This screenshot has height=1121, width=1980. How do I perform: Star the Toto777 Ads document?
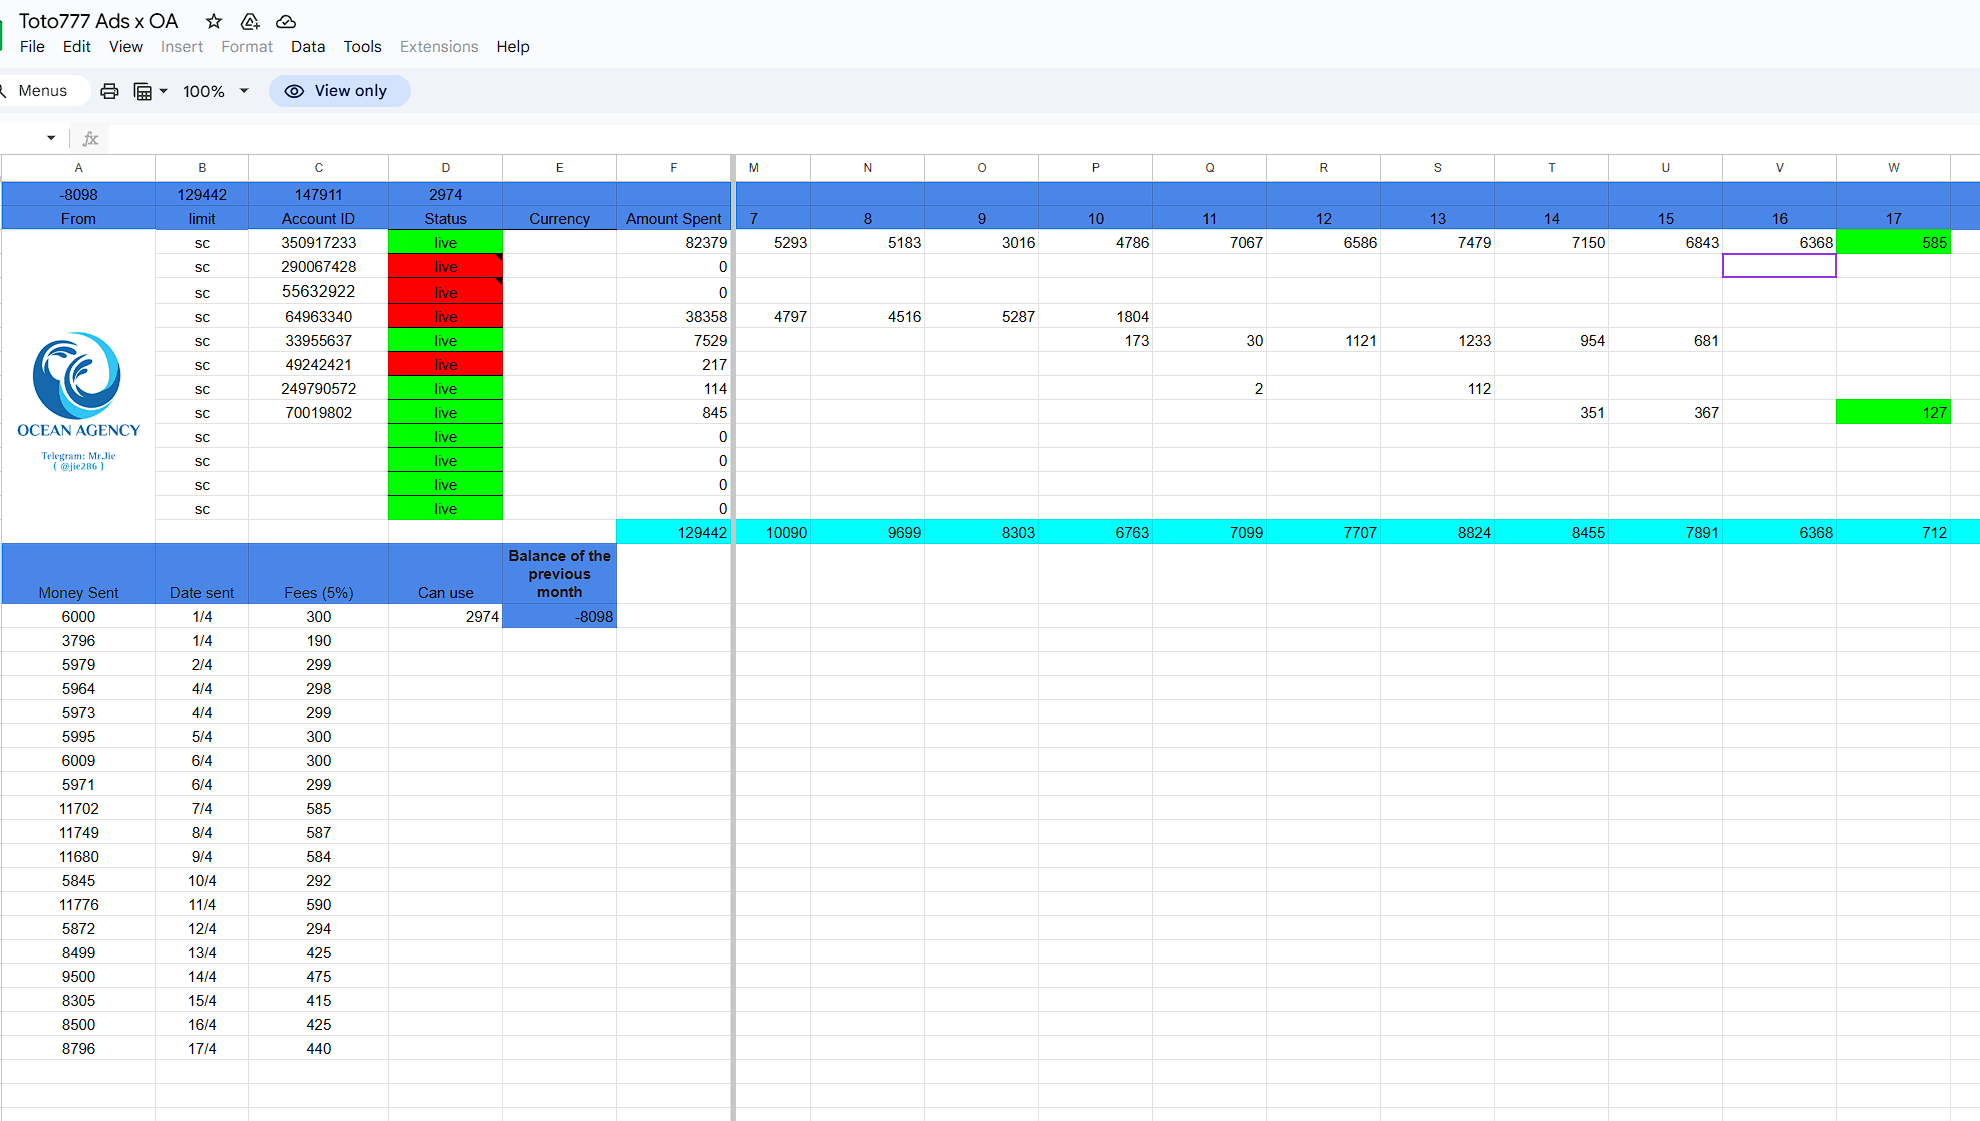pyautogui.click(x=213, y=21)
